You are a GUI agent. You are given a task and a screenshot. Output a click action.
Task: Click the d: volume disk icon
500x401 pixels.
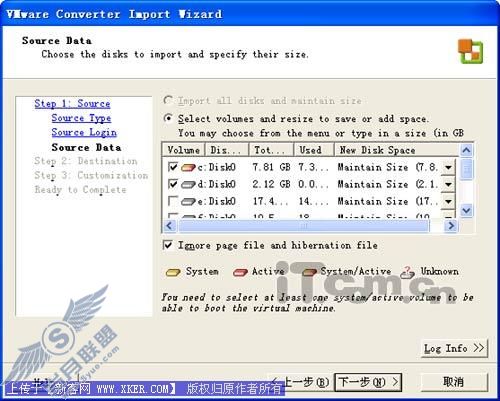(188, 184)
